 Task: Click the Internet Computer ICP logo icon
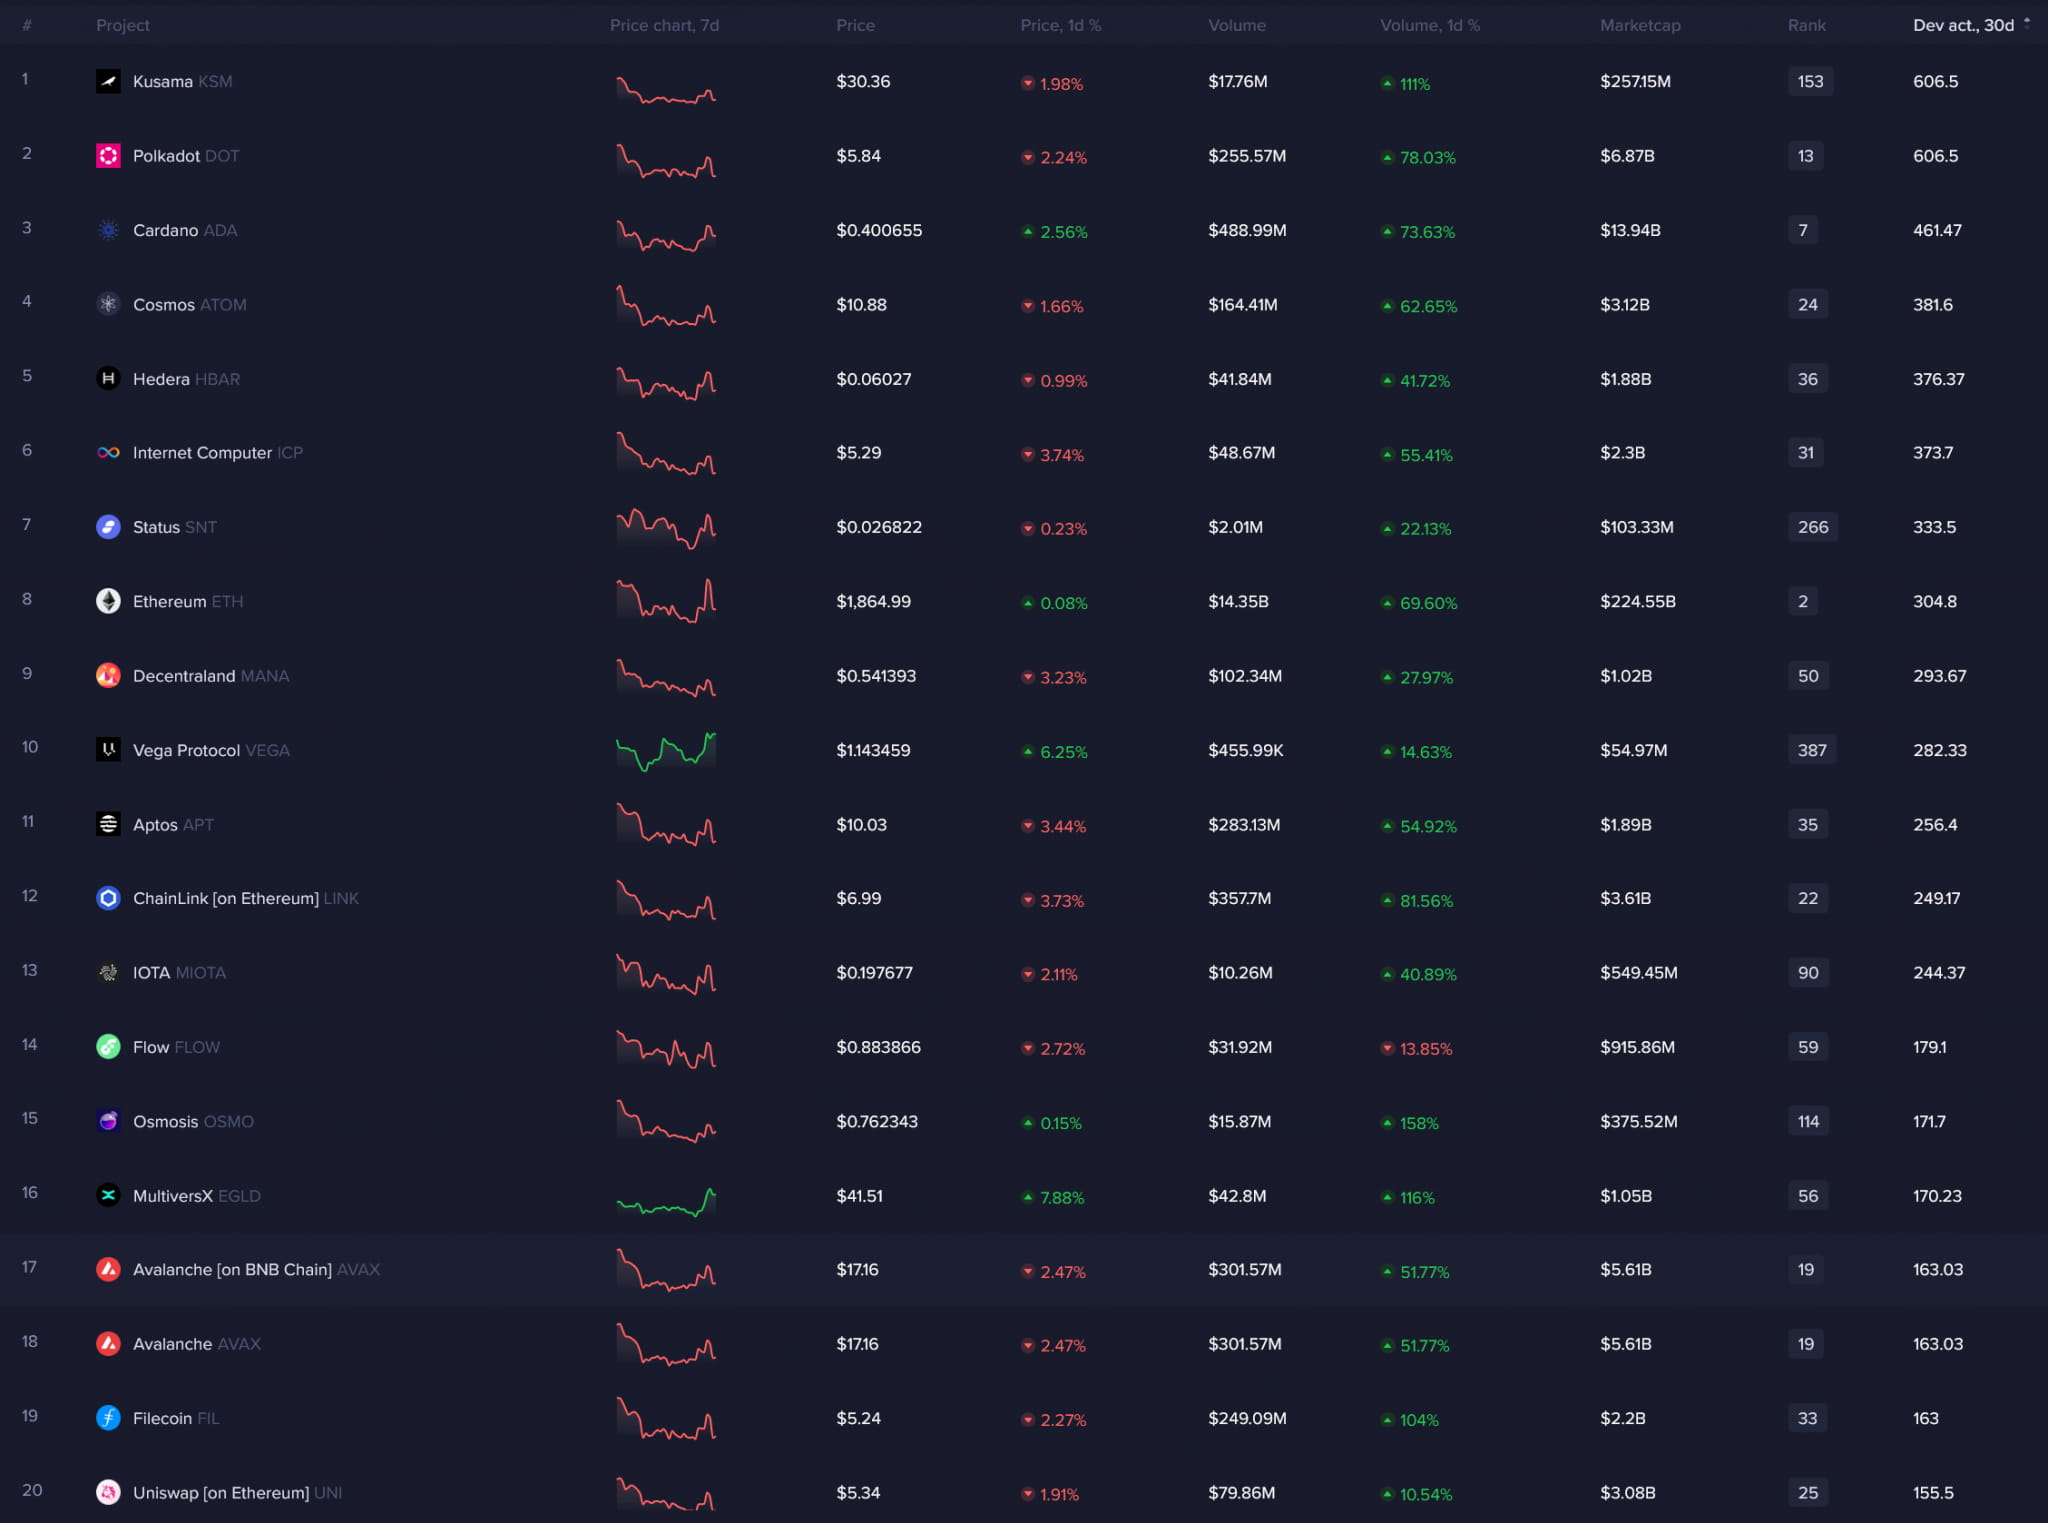pyautogui.click(x=109, y=452)
